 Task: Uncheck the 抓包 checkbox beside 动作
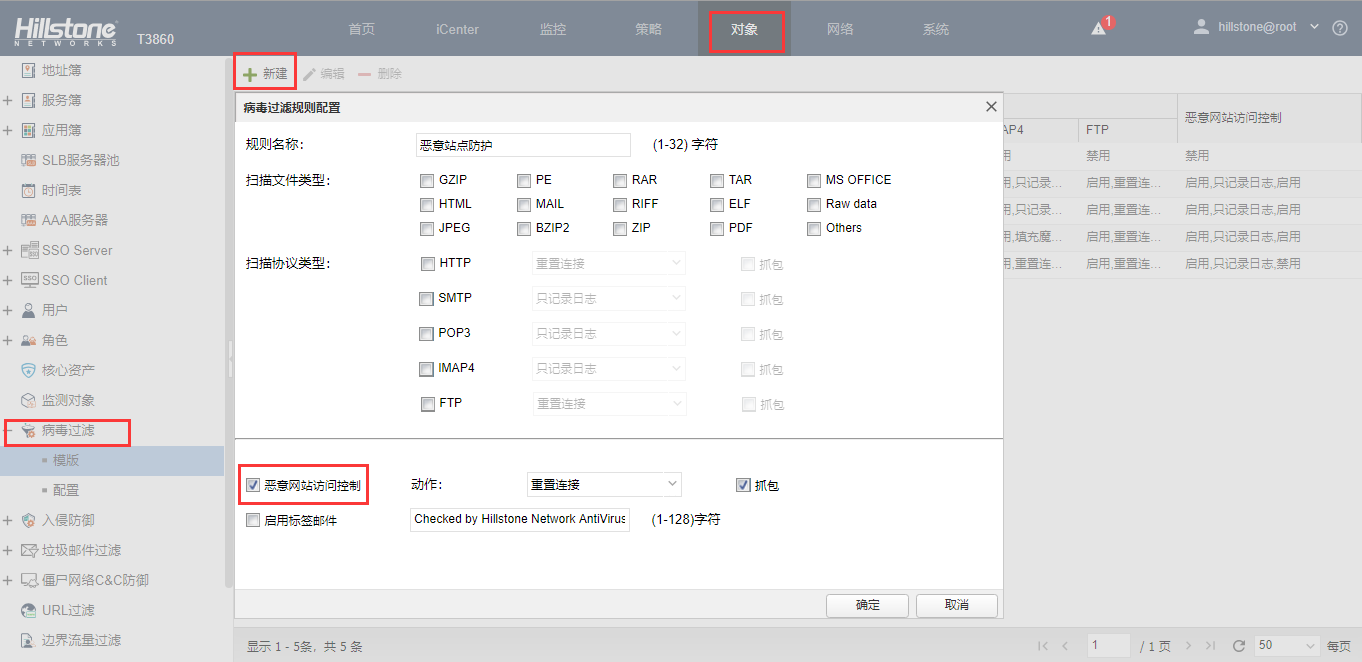tap(743, 485)
